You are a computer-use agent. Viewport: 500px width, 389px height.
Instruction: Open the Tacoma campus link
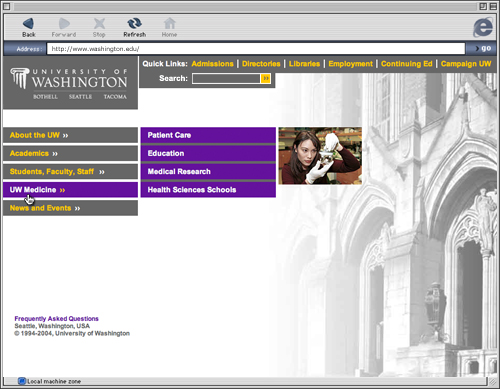coord(115,97)
